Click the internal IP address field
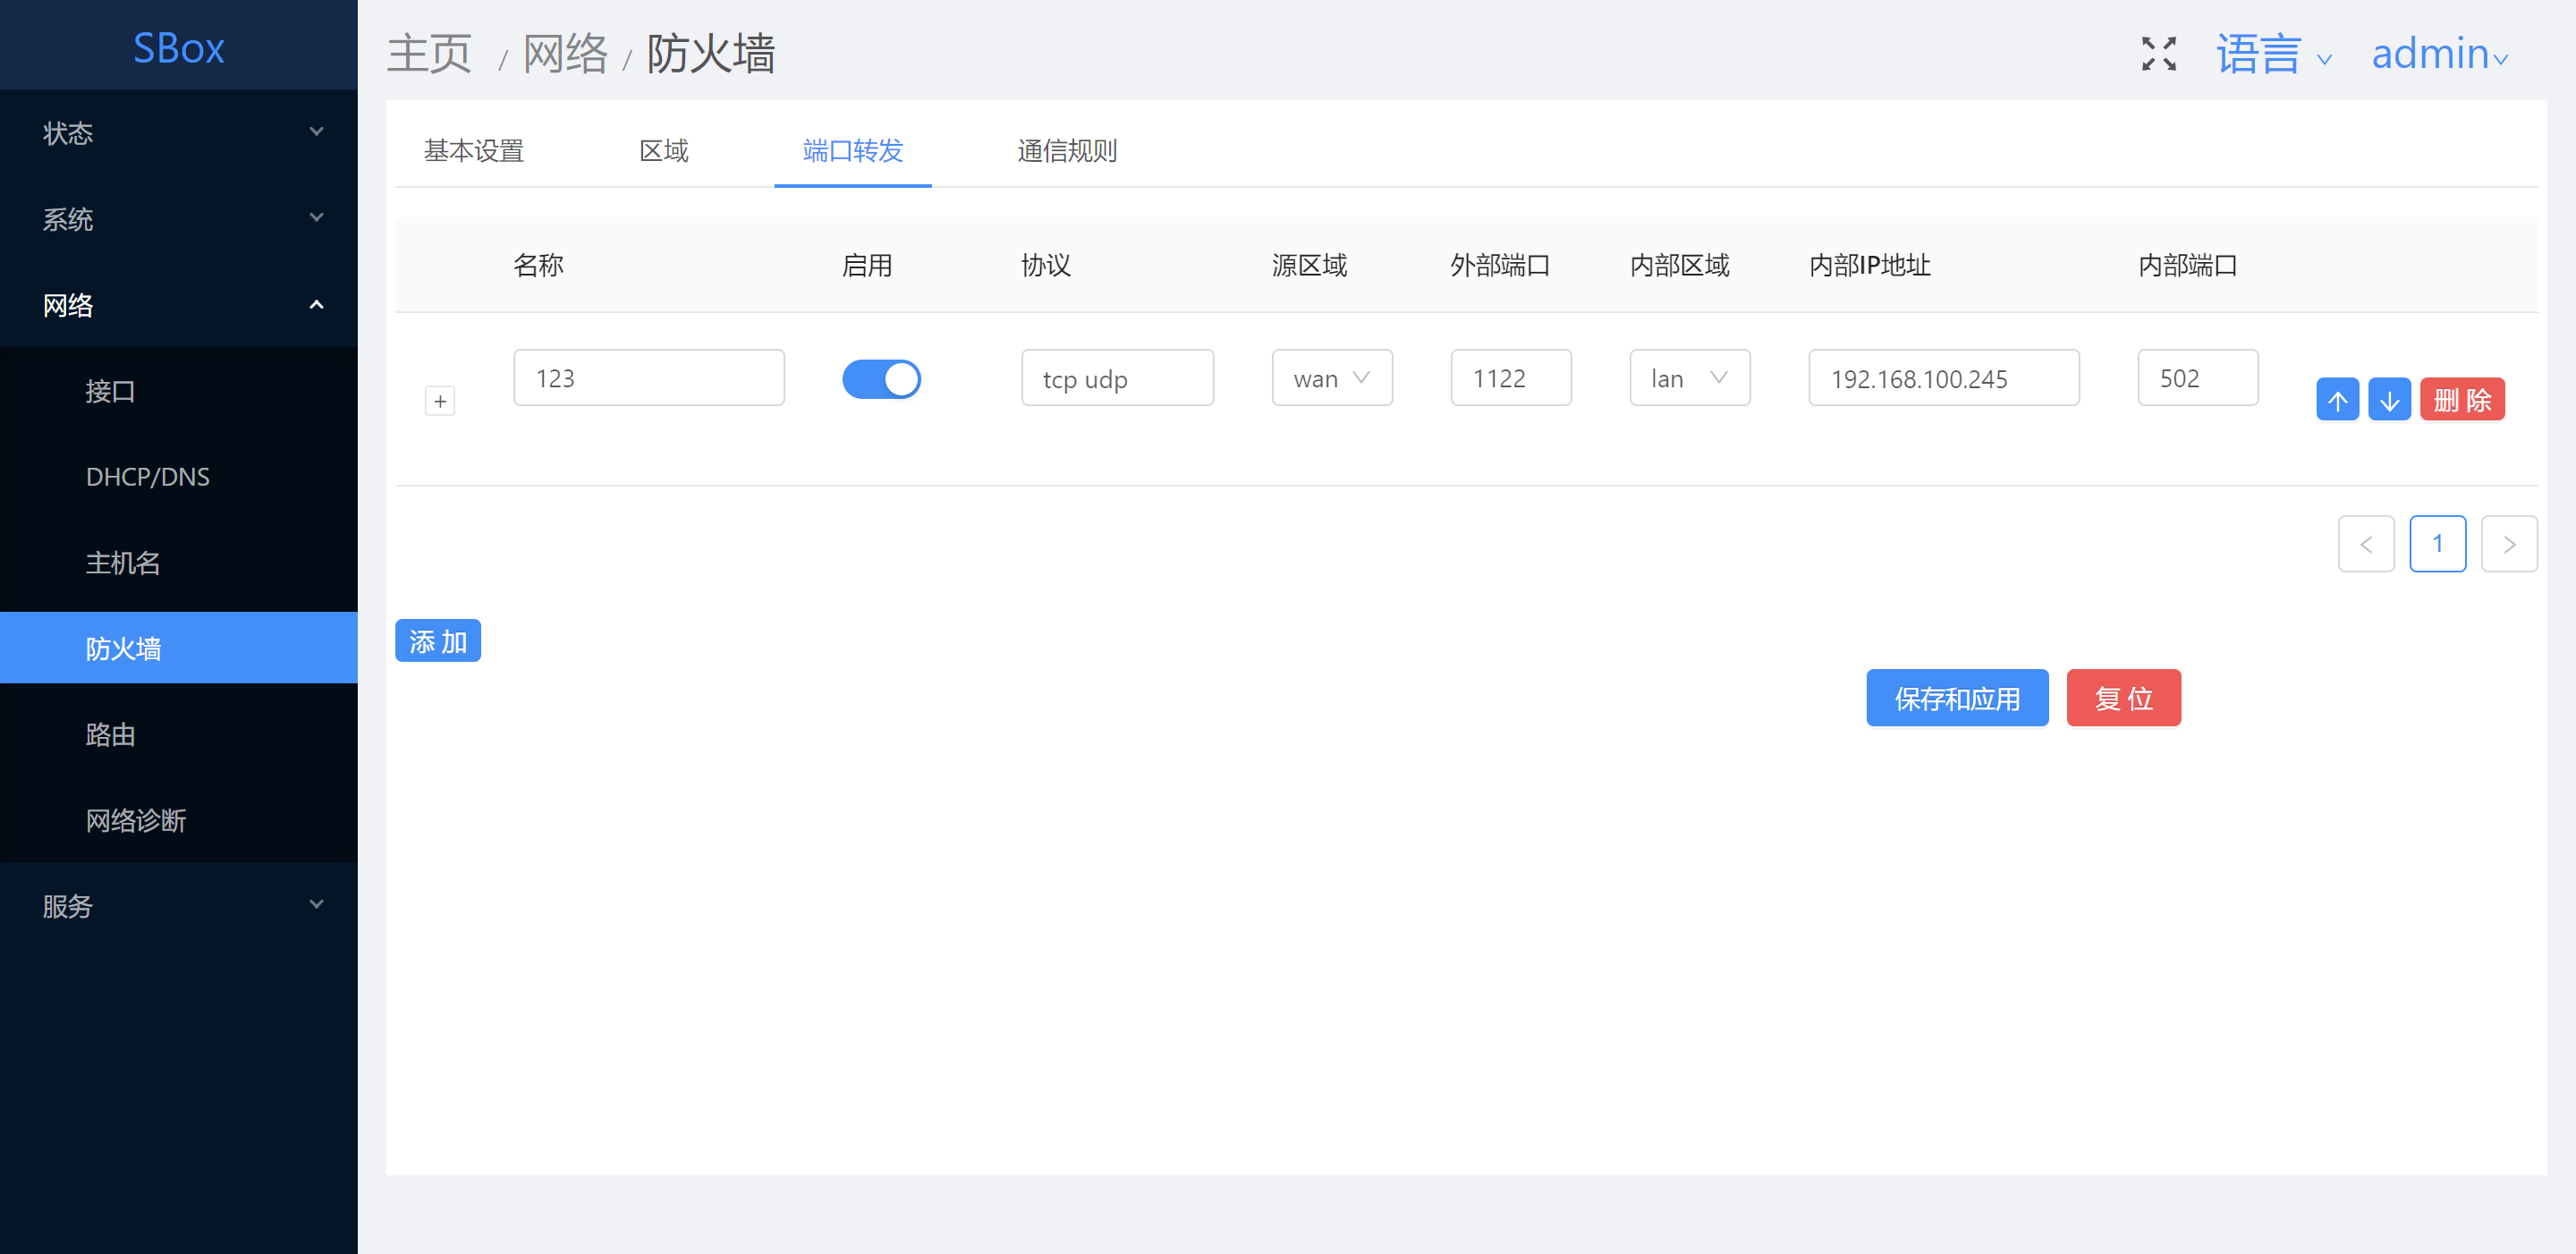The width and height of the screenshot is (2576, 1254). pyautogui.click(x=1942, y=378)
